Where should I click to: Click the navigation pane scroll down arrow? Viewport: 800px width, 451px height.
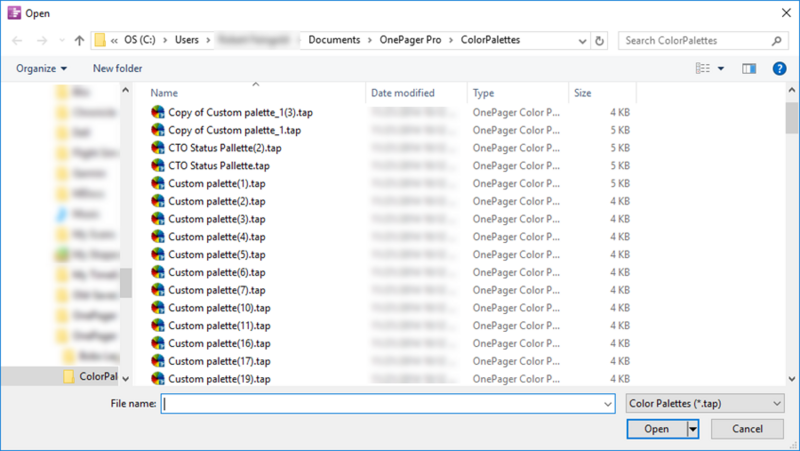coord(126,379)
